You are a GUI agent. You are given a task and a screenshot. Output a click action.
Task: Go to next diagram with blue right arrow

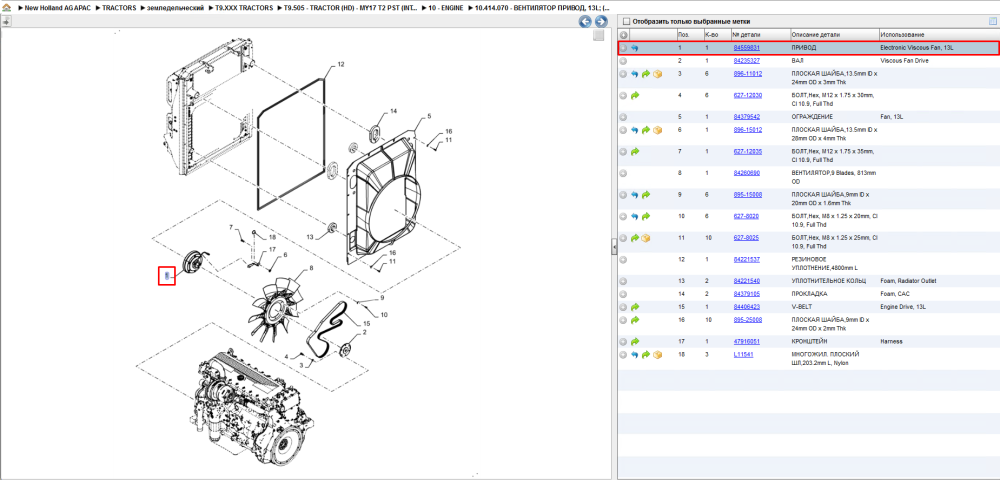600,22
